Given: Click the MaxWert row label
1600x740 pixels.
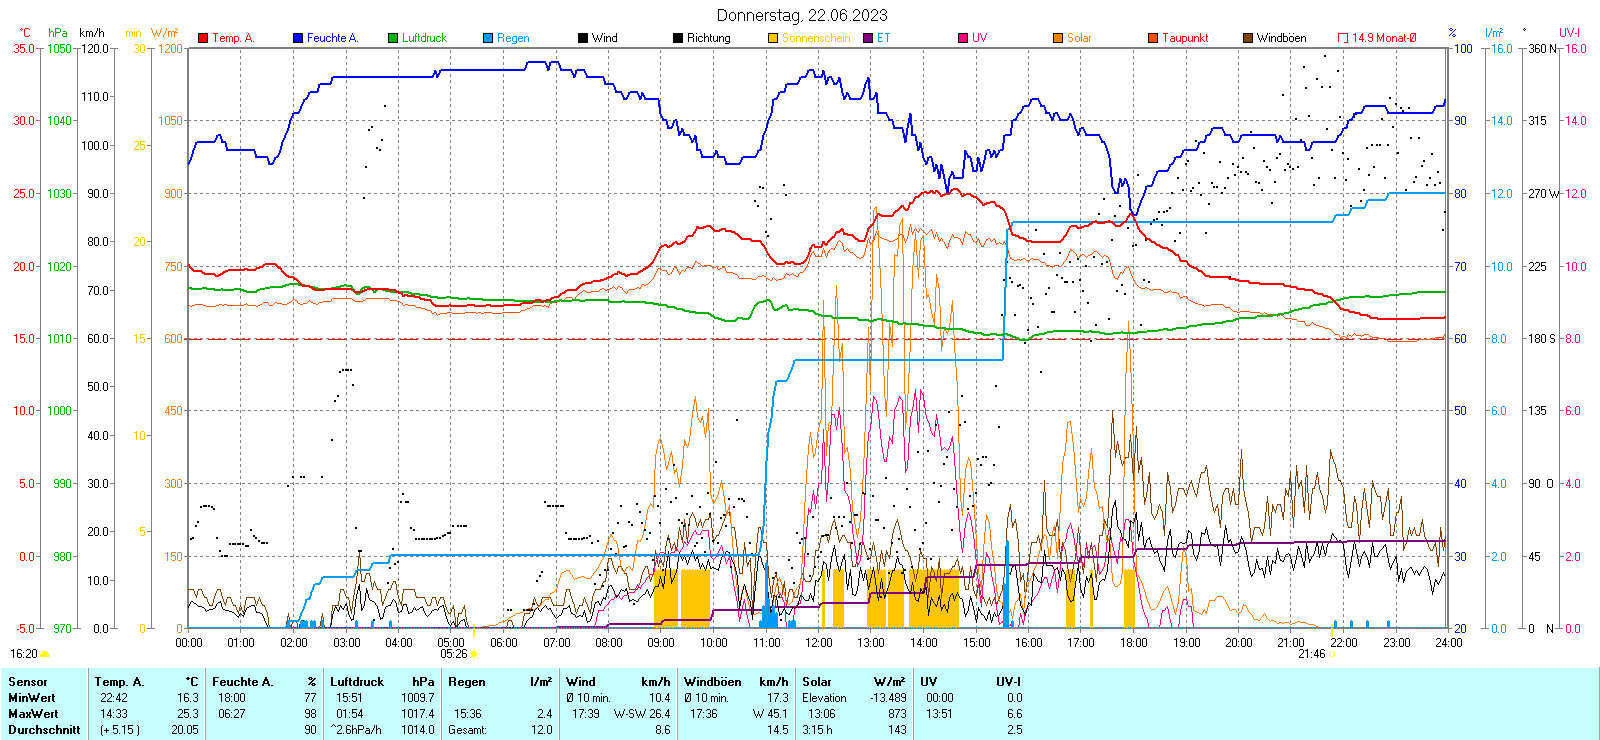Looking at the screenshot, I should (33, 714).
